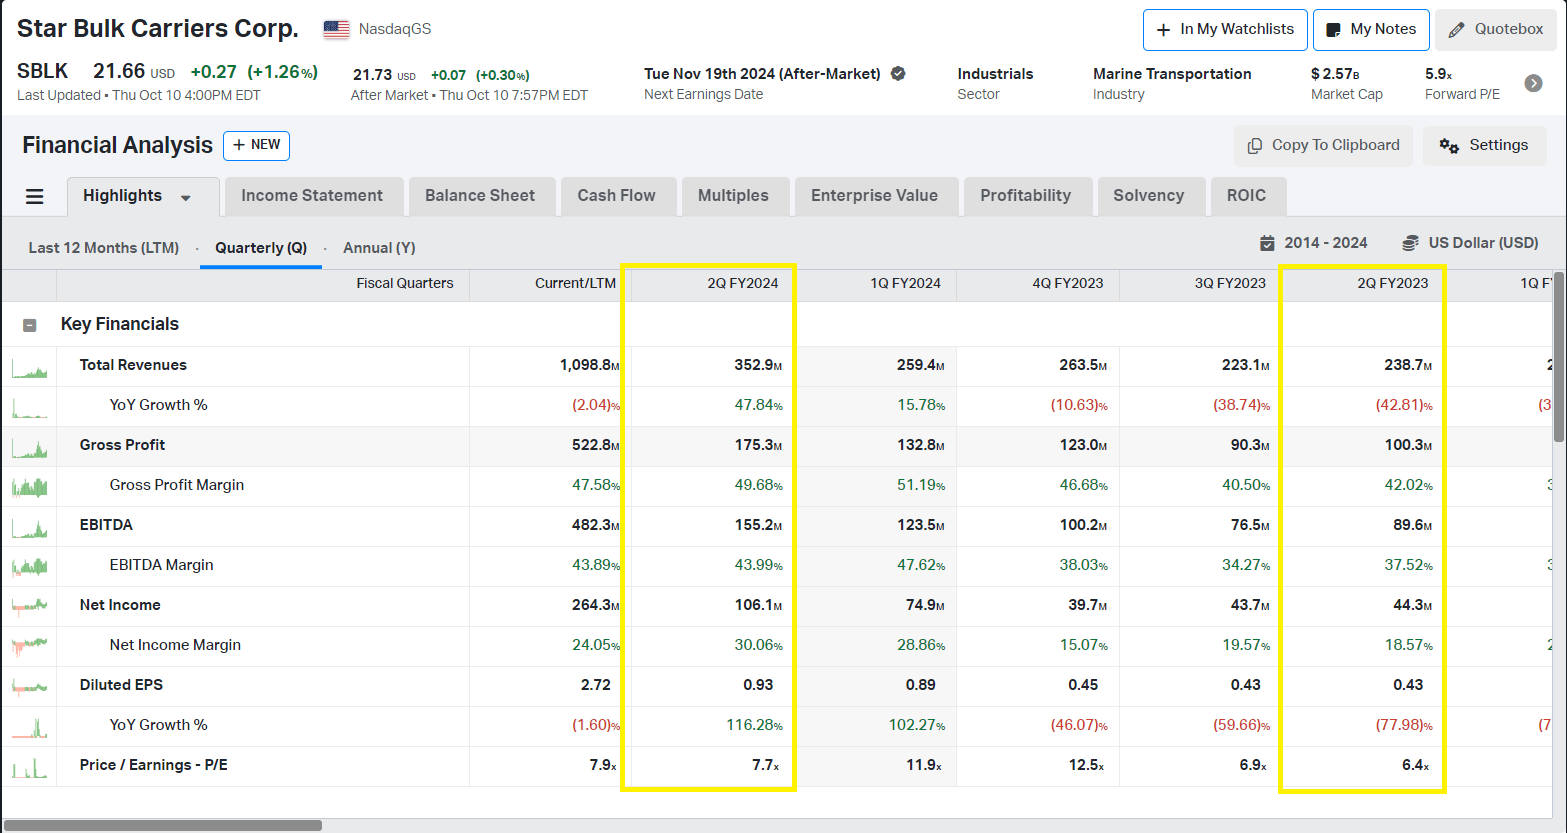Select the Quarterly (Q) period view
Viewport: 1567px width, 833px height.
click(261, 248)
